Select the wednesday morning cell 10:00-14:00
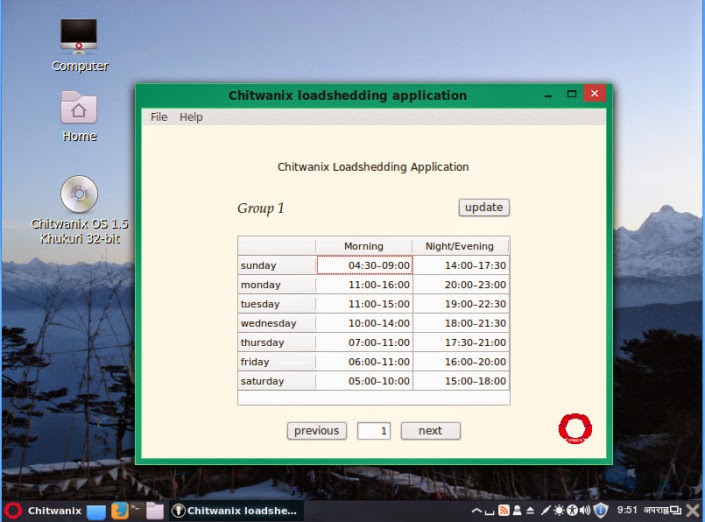705x522 pixels. (x=365, y=323)
